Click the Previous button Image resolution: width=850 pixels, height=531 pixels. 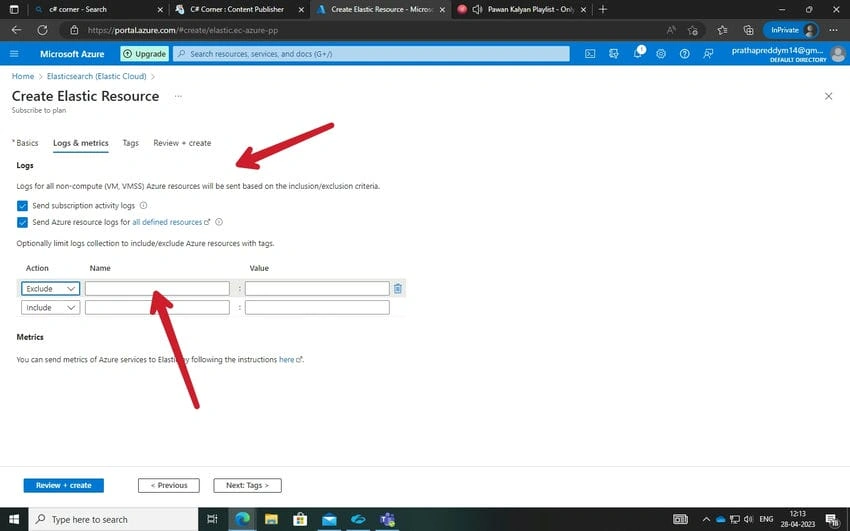(169, 485)
